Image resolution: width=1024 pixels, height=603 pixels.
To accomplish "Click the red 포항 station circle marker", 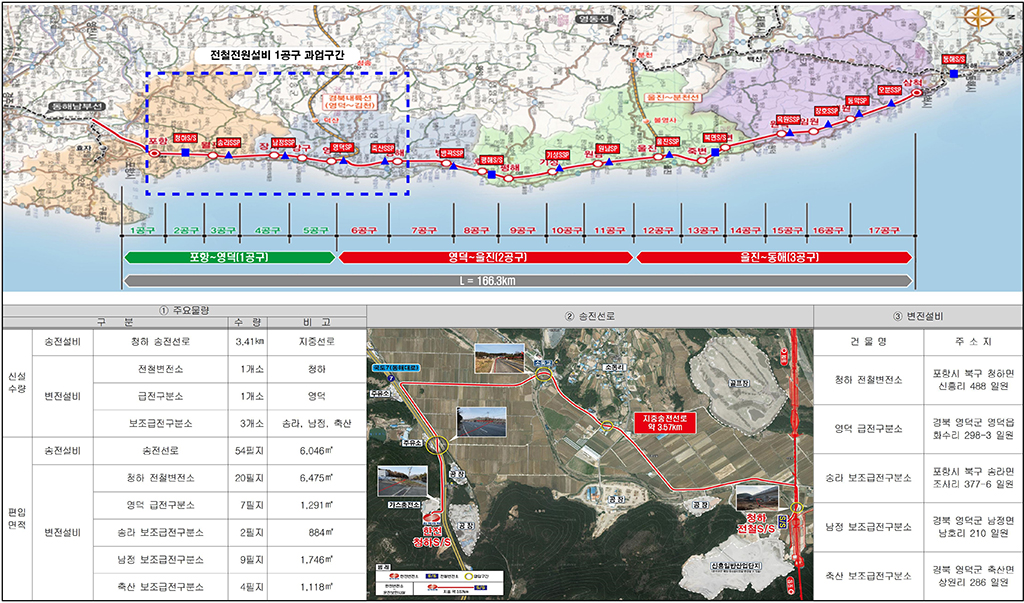I will coord(155,152).
